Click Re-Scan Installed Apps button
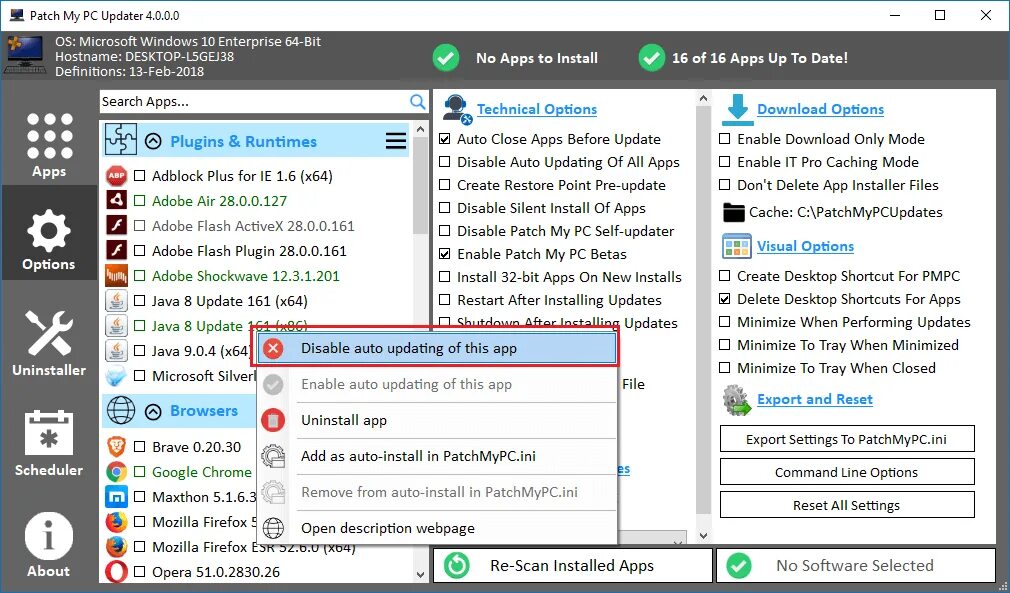 (x=572, y=565)
